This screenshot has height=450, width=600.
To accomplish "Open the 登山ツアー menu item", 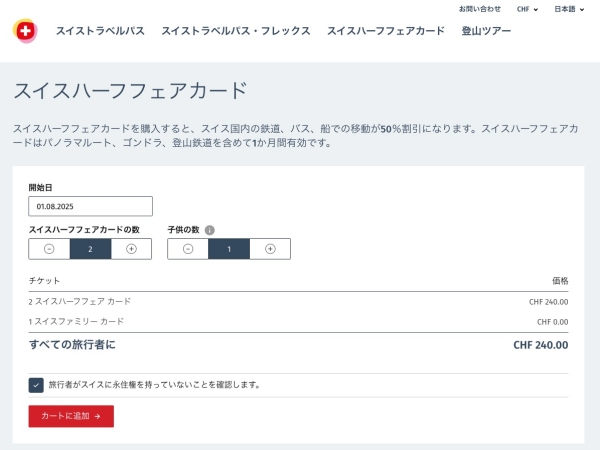I will point(486,31).
